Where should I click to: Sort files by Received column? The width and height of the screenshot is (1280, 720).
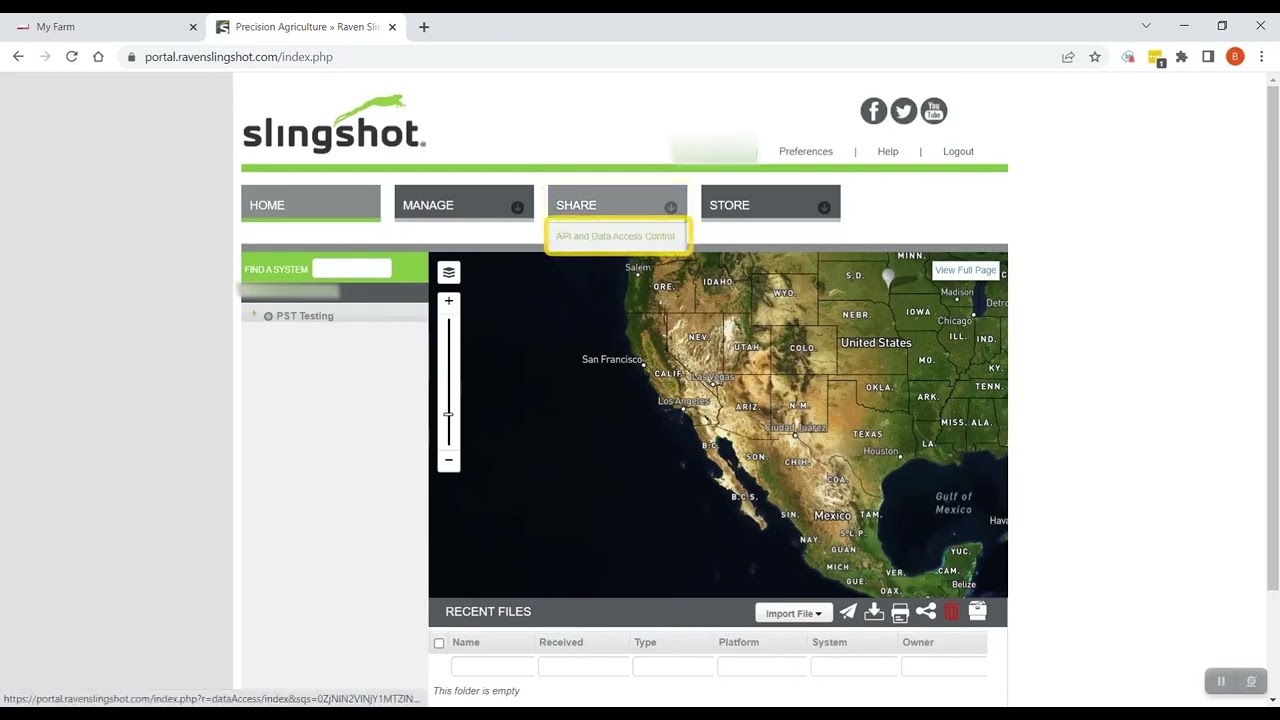pyautogui.click(x=561, y=642)
